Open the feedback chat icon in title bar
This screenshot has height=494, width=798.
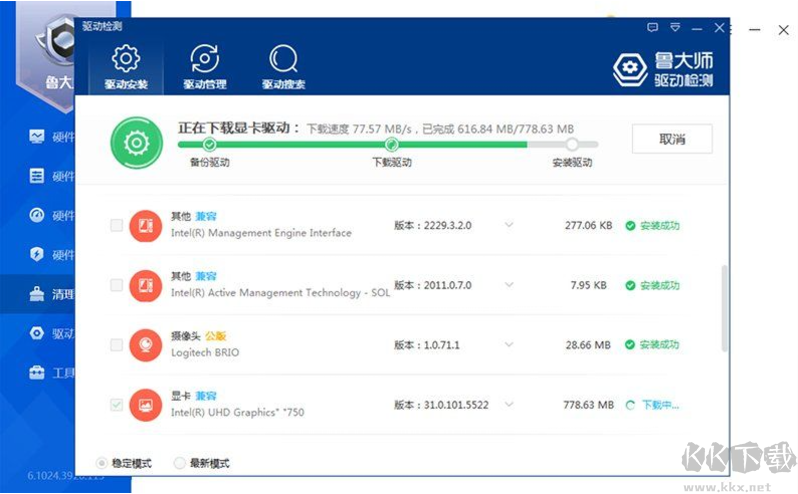[x=652, y=27]
